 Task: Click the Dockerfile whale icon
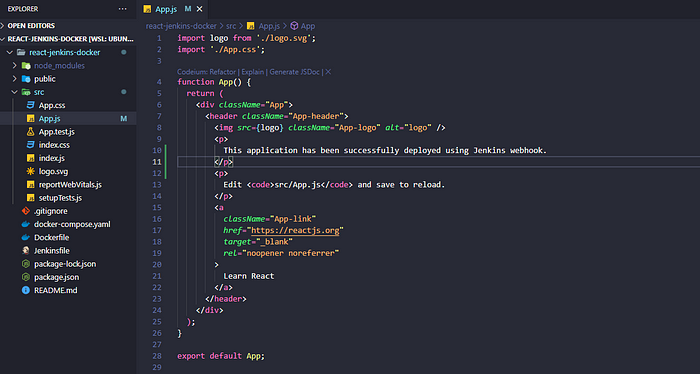pos(26,237)
